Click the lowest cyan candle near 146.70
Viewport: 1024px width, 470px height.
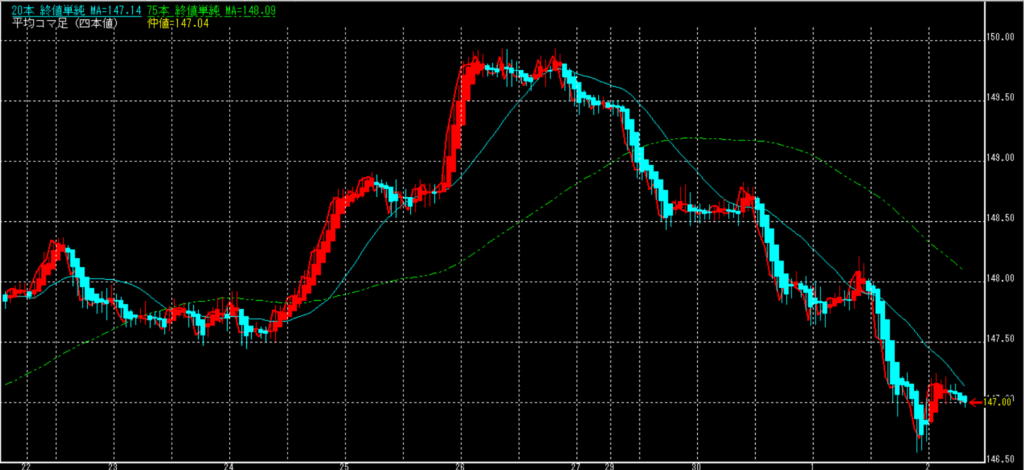[x=922, y=428]
